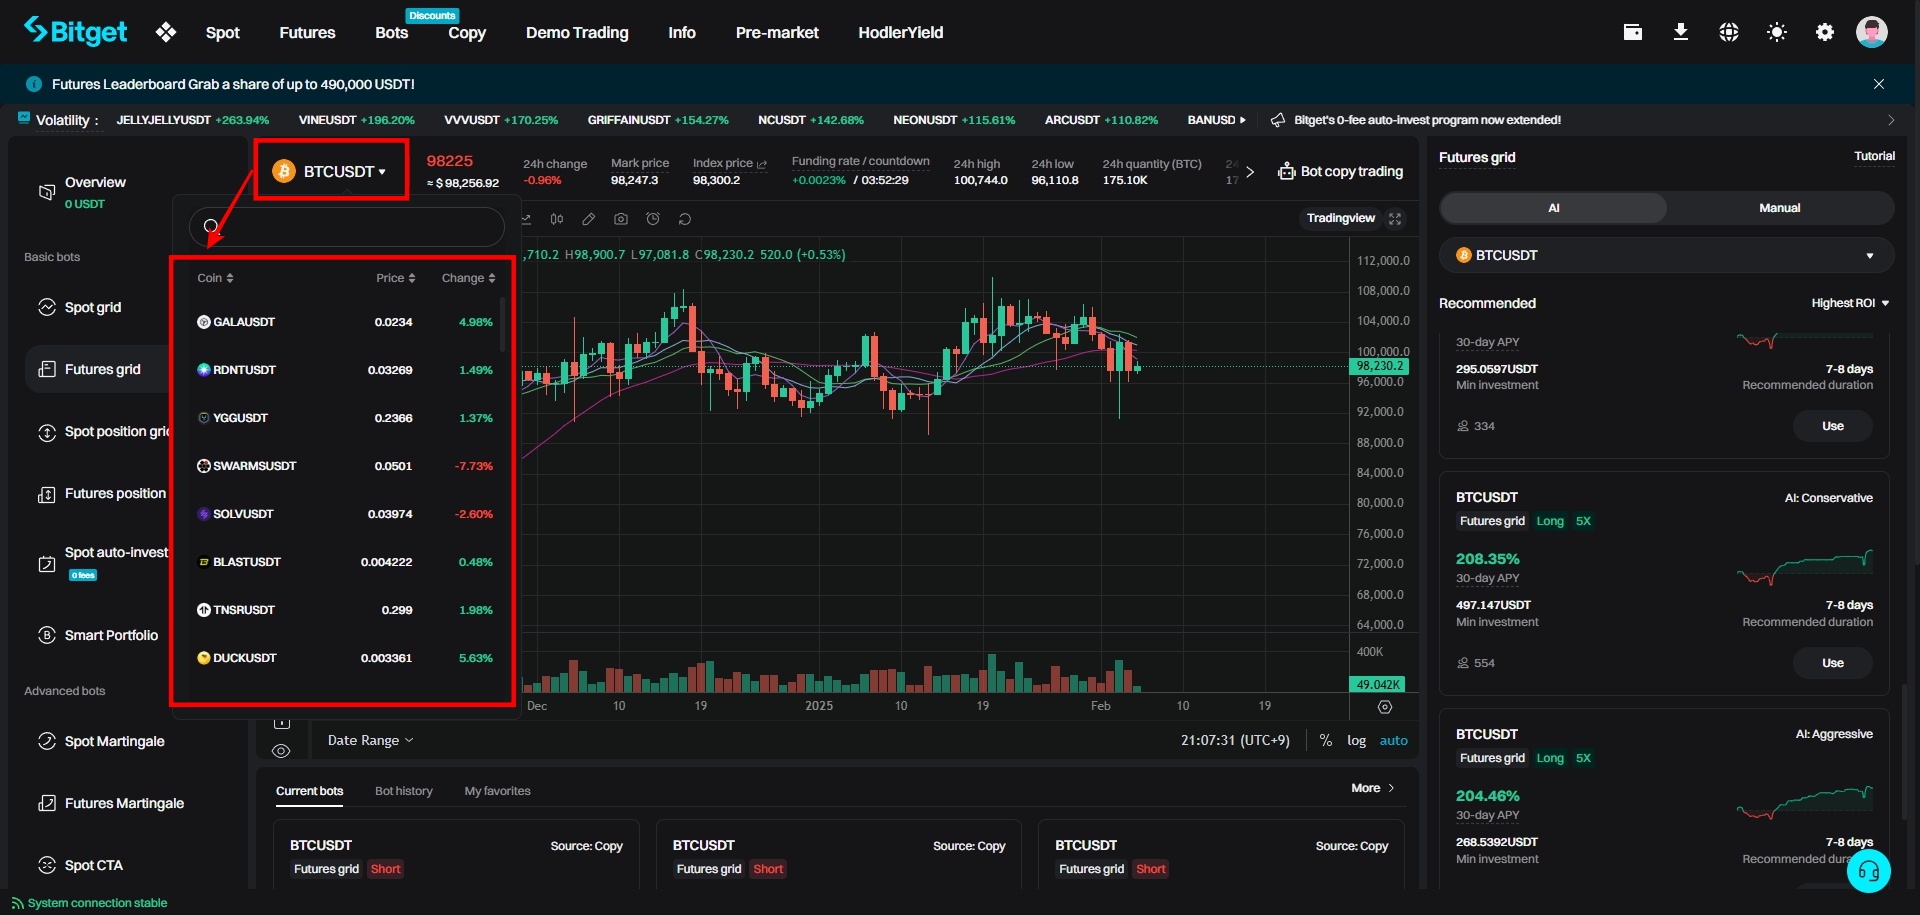
Task: Open the Spot menu in top navigation
Action: tap(222, 32)
